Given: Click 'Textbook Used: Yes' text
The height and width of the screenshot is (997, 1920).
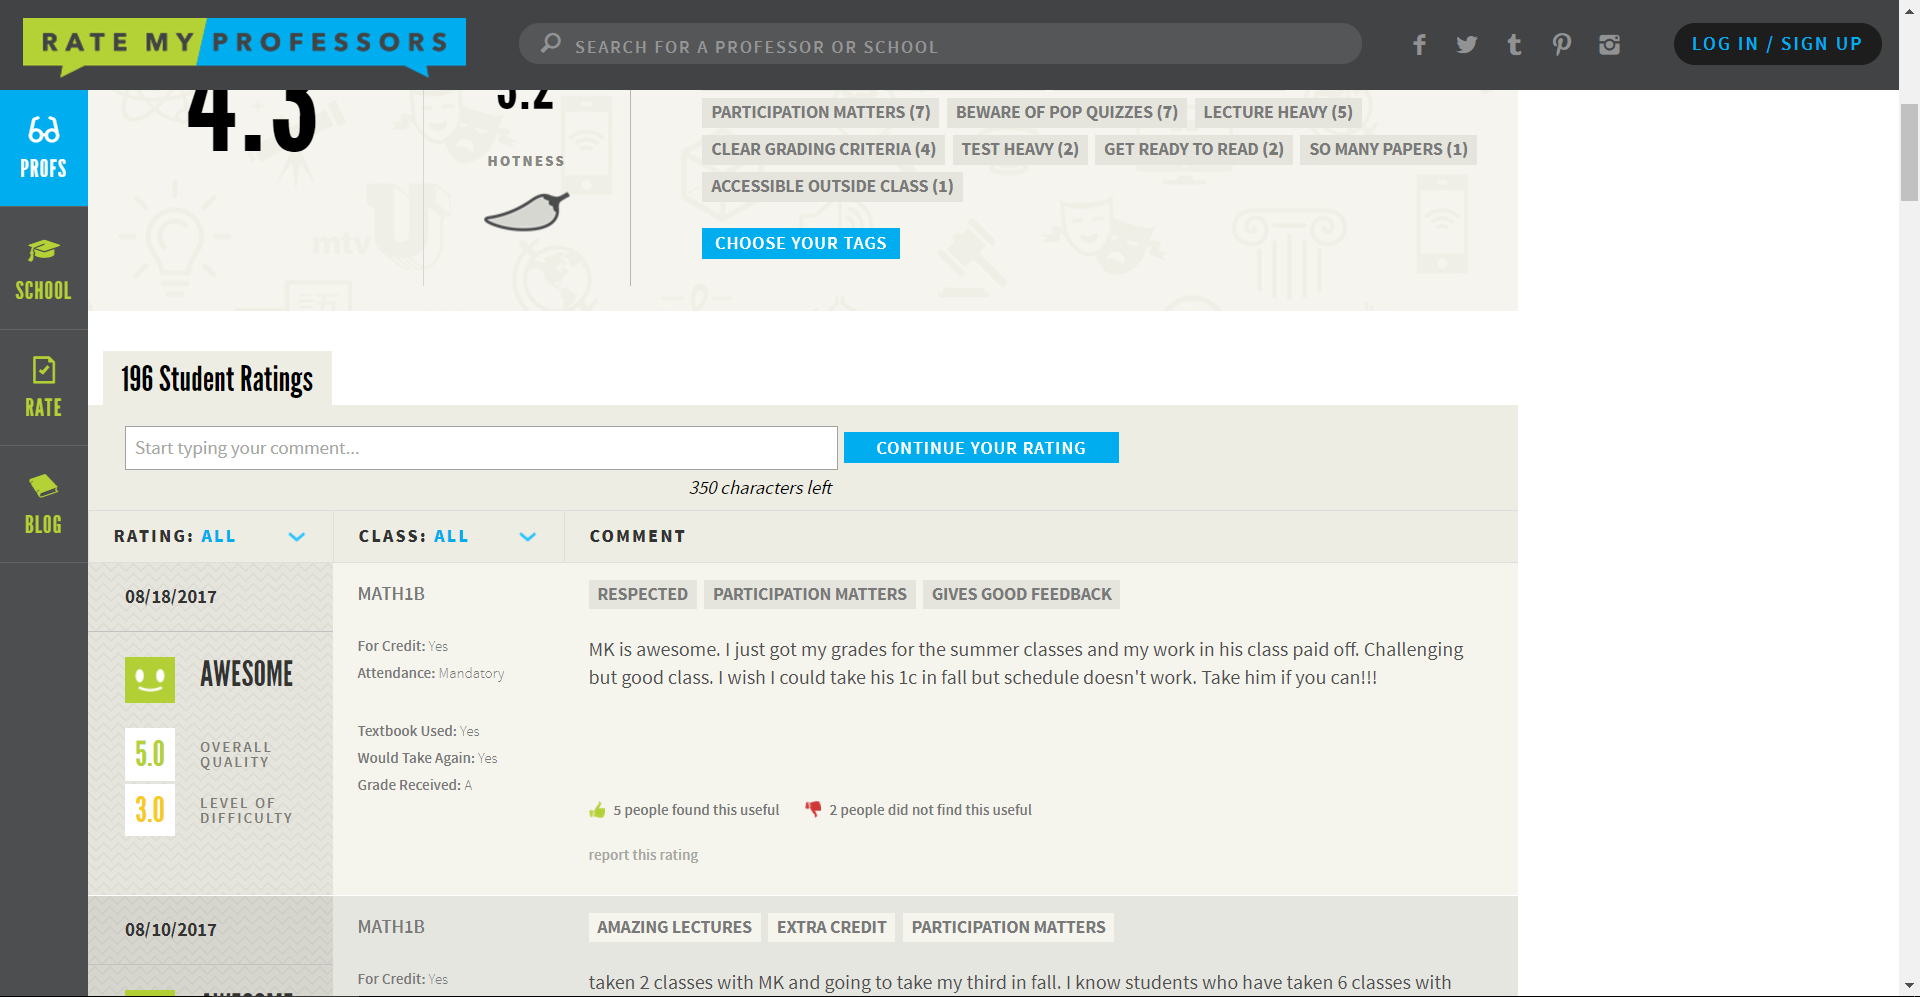Looking at the screenshot, I should pyautogui.click(x=419, y=731).
